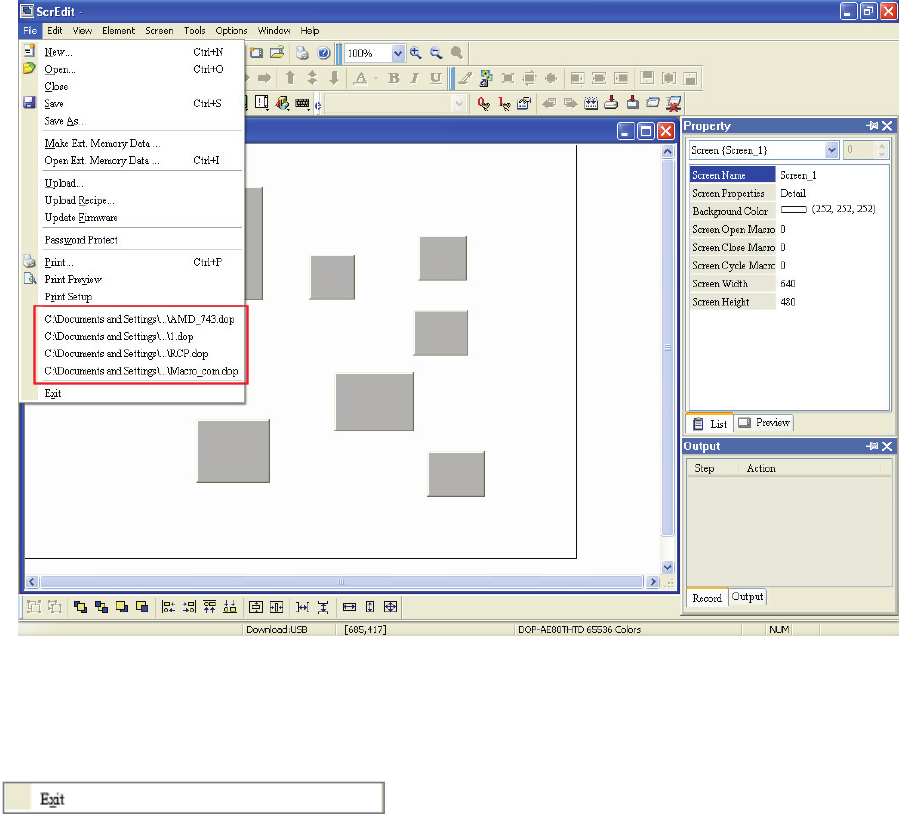
Task: Click the open folder icon in toolbar
Action: click(x=277, y=53)
